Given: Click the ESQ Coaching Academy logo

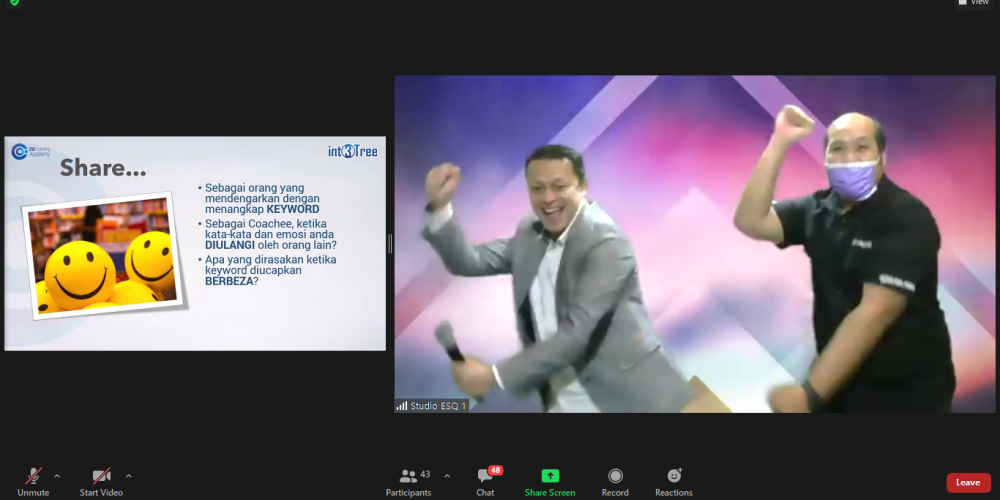Looking at the screenshot, I should click(31, 151).
